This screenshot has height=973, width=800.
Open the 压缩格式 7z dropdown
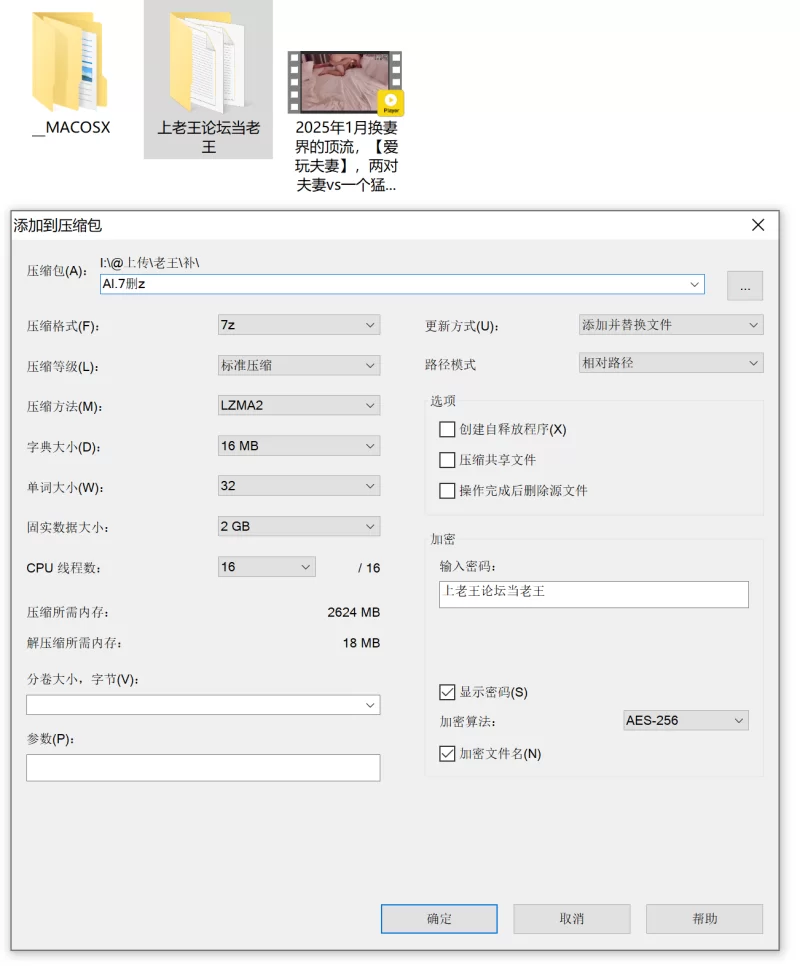pyautogui.click(x=299, y=325)
